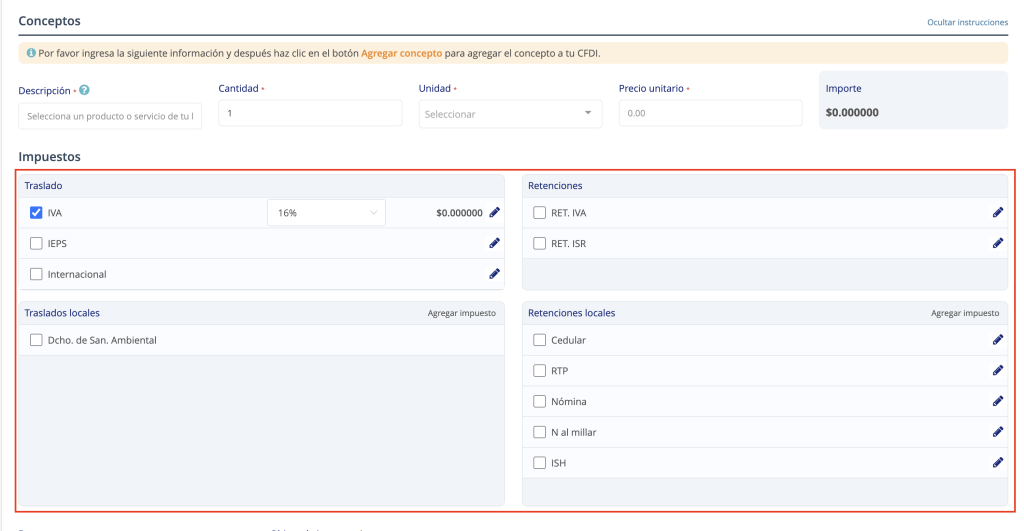Click the IVA amount $0.000000
The image size is (1024, 531).
pos(460,213)
